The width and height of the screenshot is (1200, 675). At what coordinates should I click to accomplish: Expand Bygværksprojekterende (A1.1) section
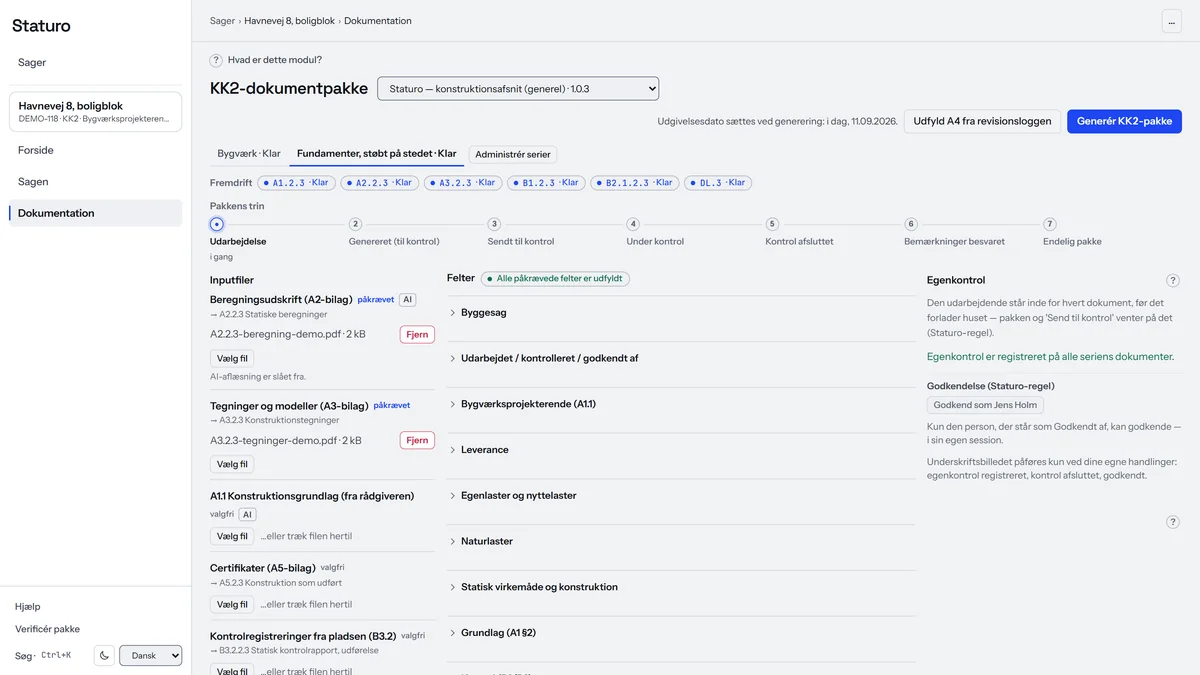tap(681, 404)
